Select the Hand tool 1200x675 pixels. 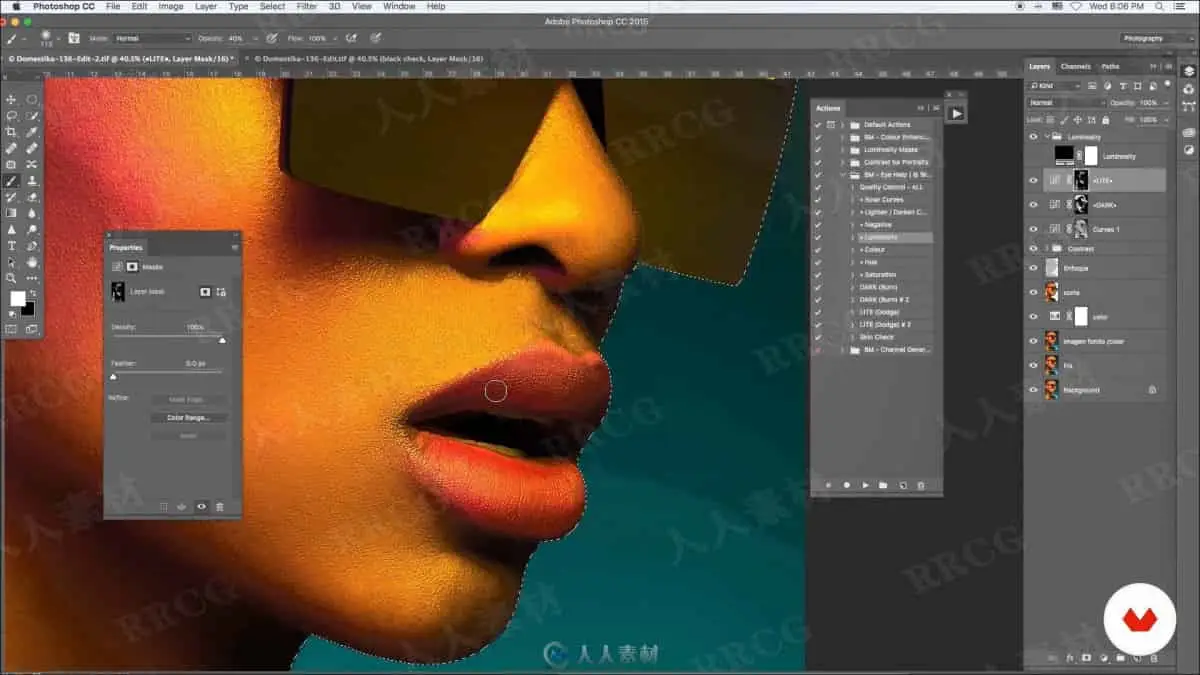33,262
